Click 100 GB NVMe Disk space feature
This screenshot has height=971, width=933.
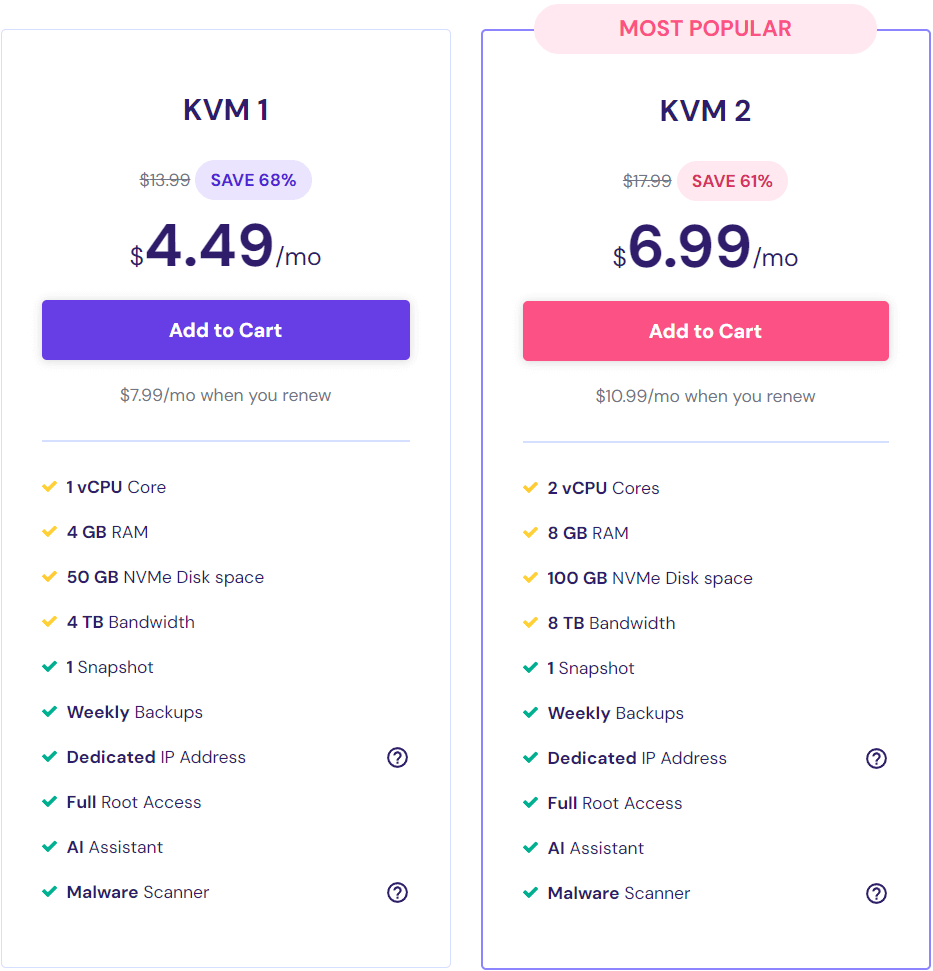coord(650,578)
